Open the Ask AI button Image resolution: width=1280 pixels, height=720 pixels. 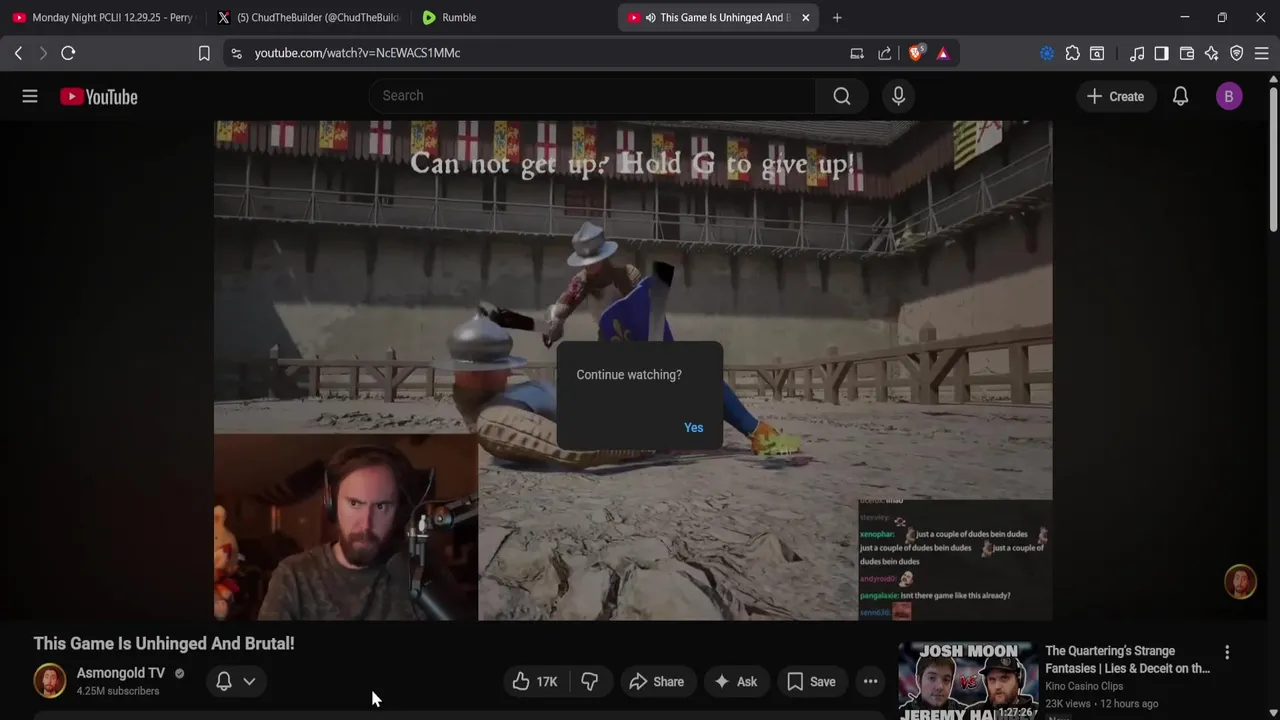pyautogui.click(x=735, y=682)
